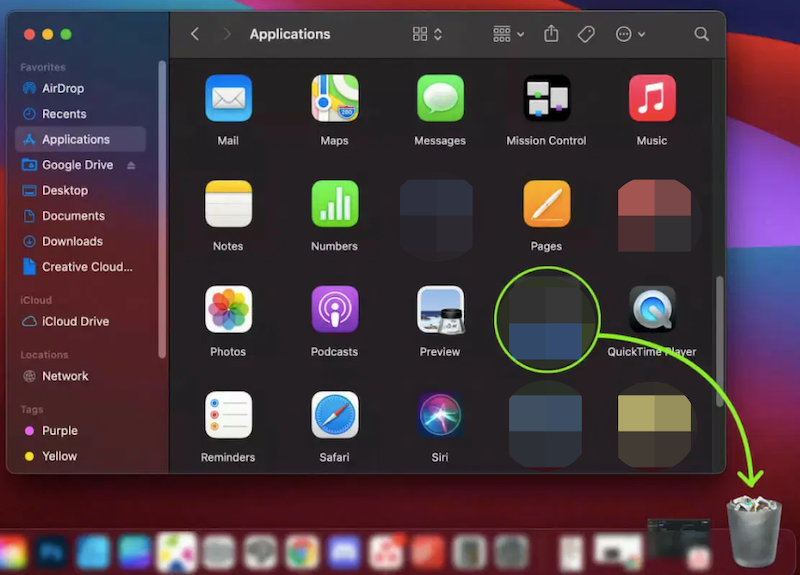Screen dimensions: 800x575
Task: Launch the Music app
Action: [652, 99]
